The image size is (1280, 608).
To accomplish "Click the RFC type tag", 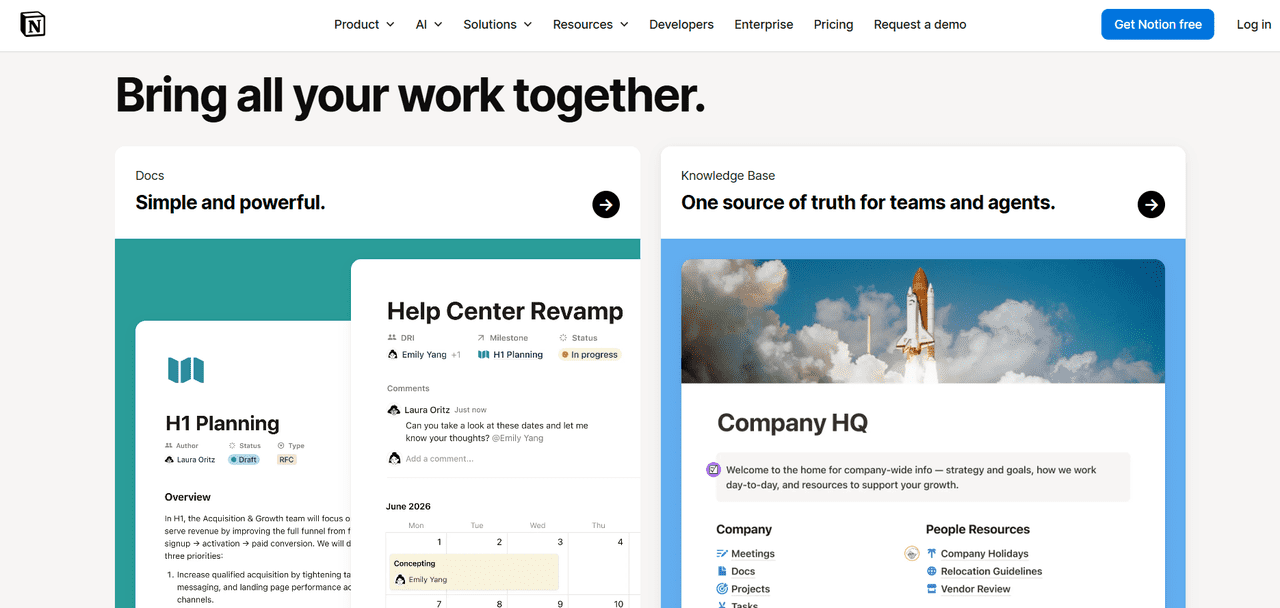I will click(x=287, y=459).
